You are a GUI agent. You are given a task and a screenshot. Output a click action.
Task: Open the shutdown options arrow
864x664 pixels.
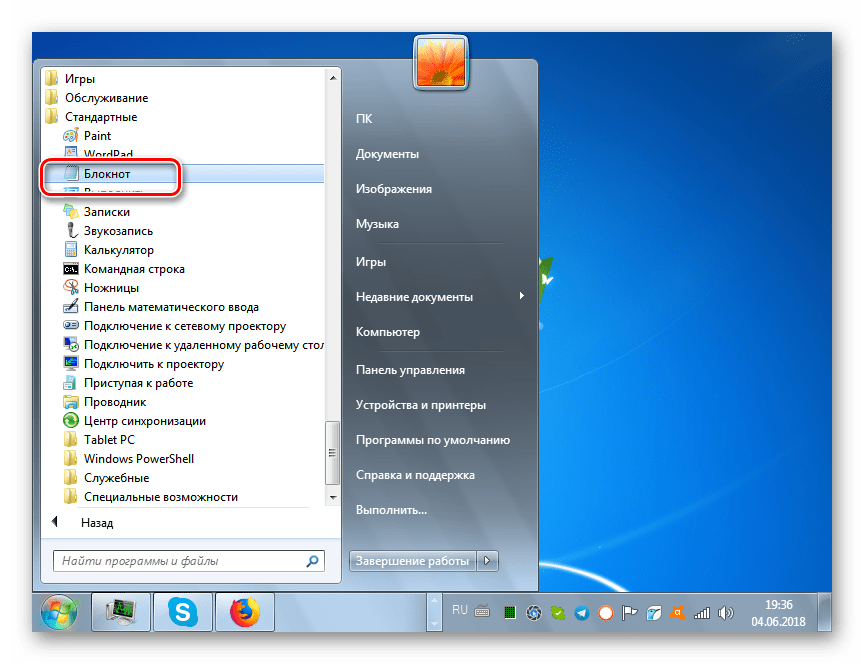(x=487, y=561)
